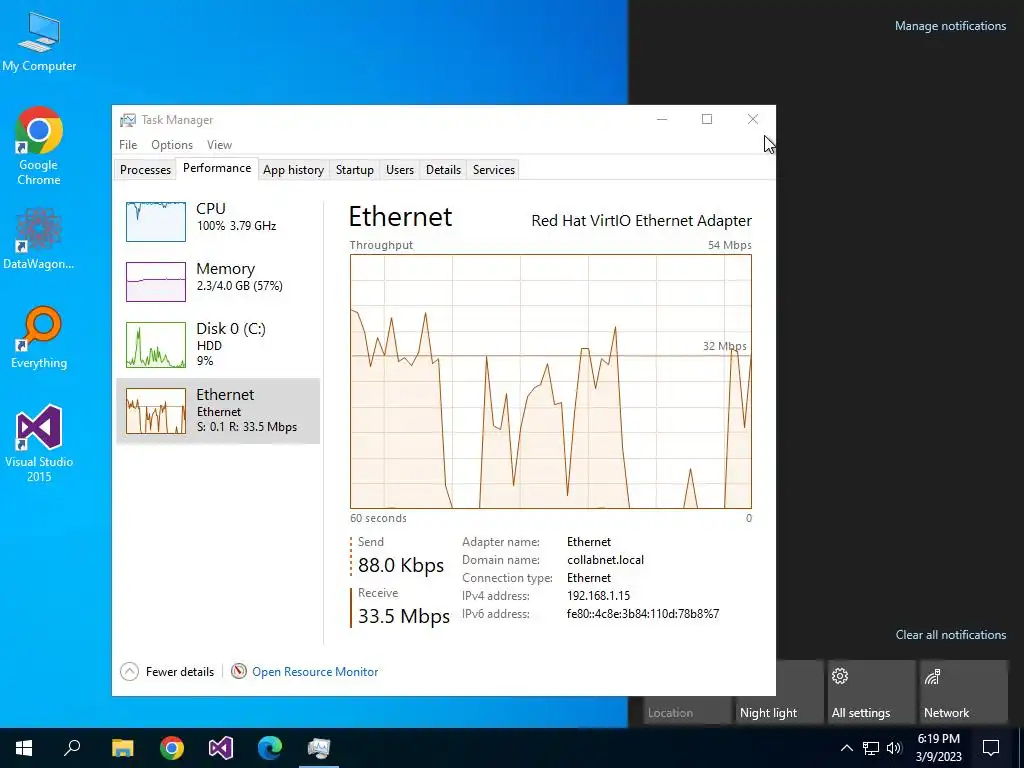Click the 6:19 PM clock
Screen dimensions: 1024x768
point(938,739)
